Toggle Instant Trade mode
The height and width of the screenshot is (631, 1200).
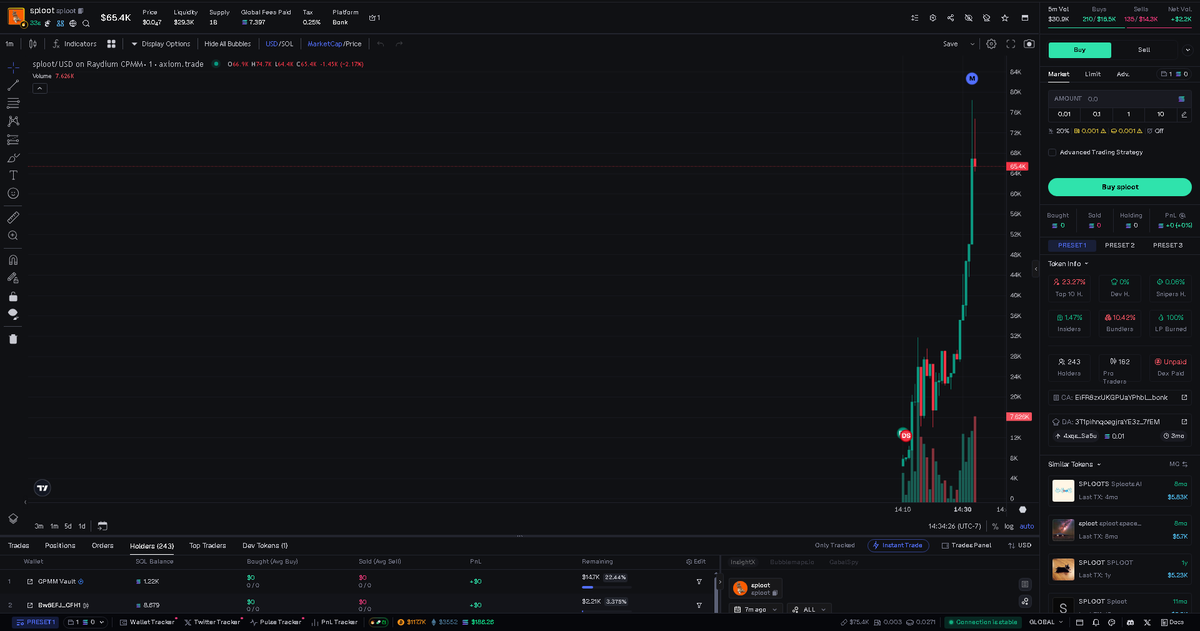pyautogui.click(x=897, y=545)
